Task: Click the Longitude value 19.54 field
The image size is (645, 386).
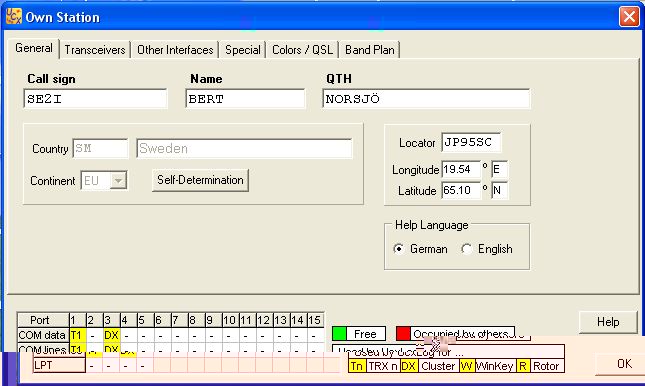Action: click(x=461, y=169)
